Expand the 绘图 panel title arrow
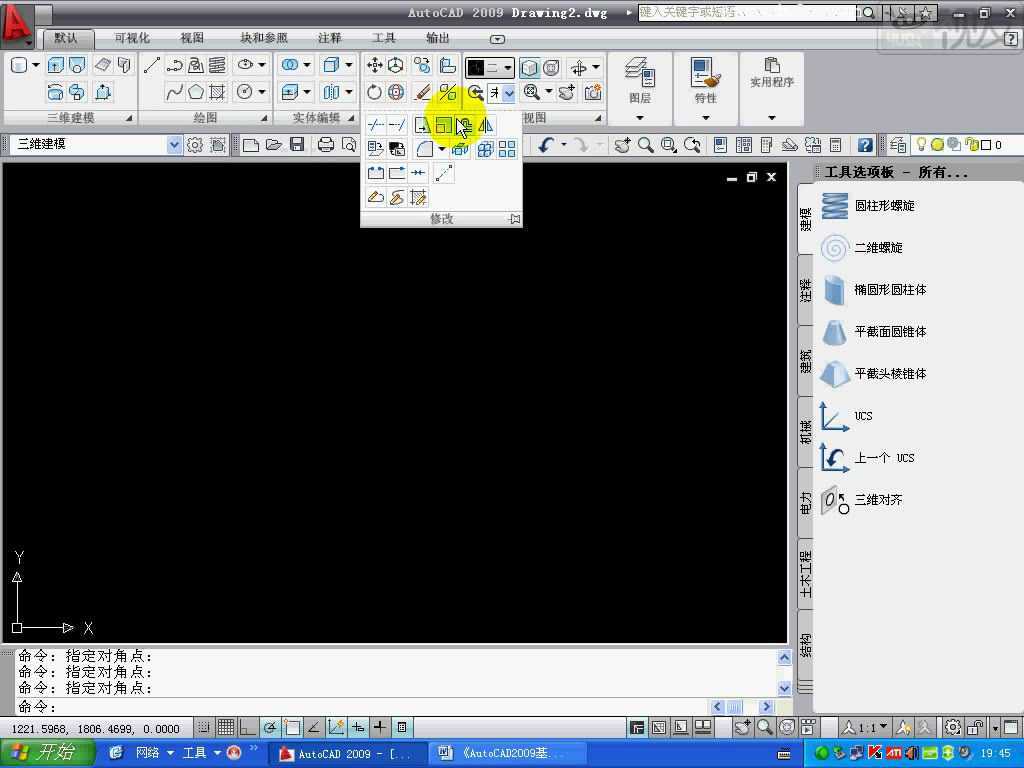 tap(264, 118)
